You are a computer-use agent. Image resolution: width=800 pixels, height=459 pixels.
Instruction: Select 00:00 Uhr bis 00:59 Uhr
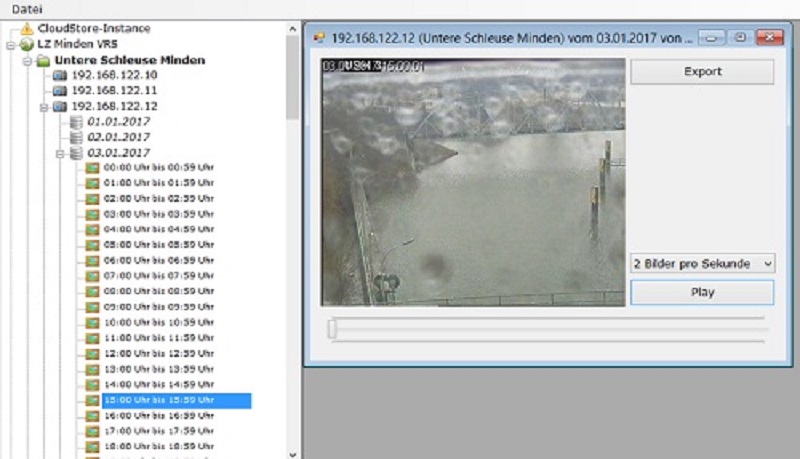pyautogui.click(x=159, y=167)
